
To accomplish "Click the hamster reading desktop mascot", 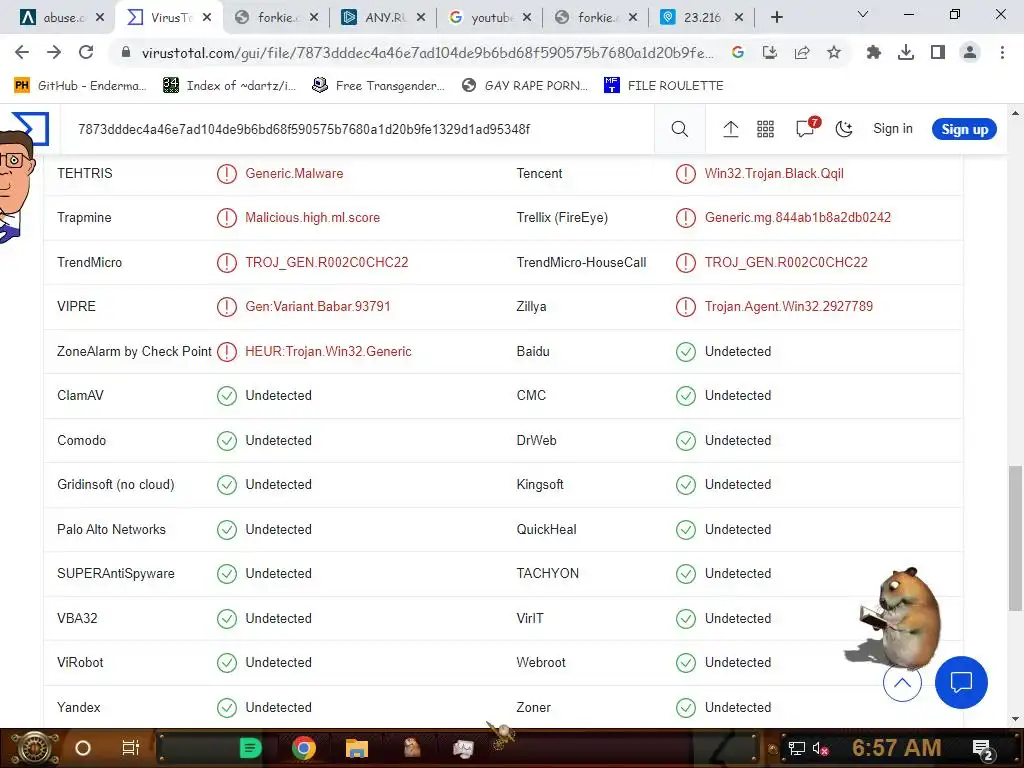I will click(894, 616).
